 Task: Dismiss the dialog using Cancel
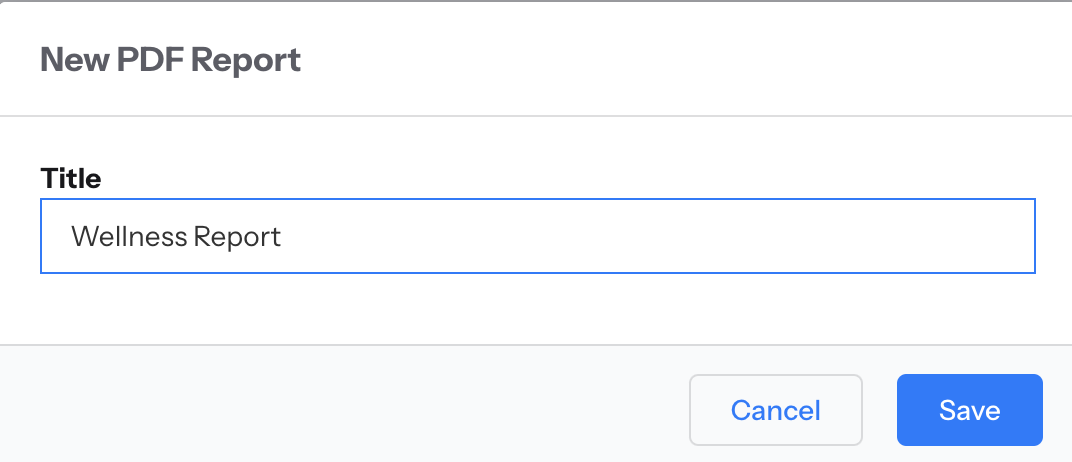[x=776, y=410]
